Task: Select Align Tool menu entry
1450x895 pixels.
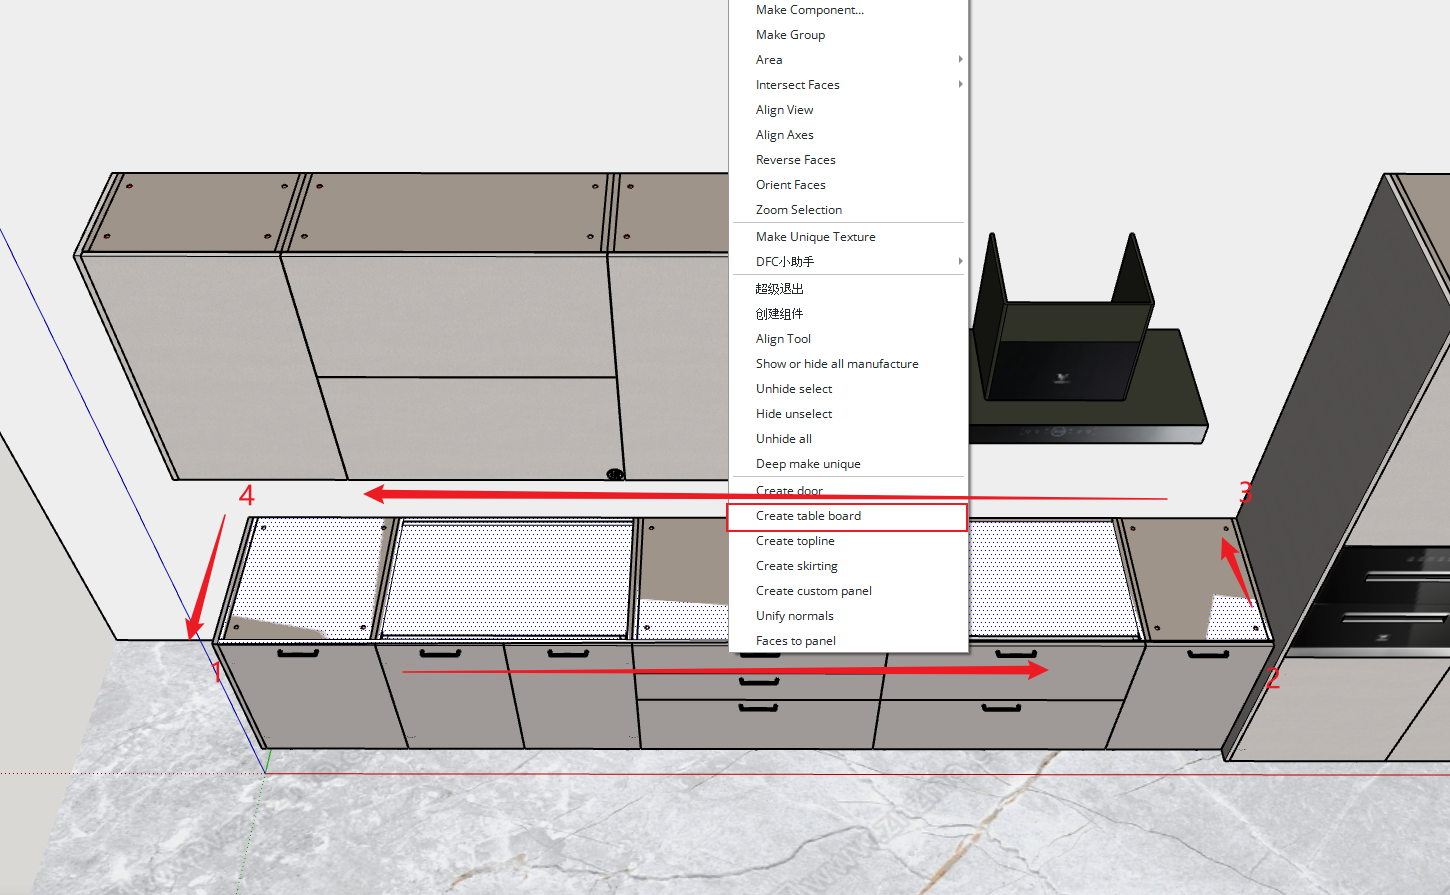Action: tap(783, 339)
